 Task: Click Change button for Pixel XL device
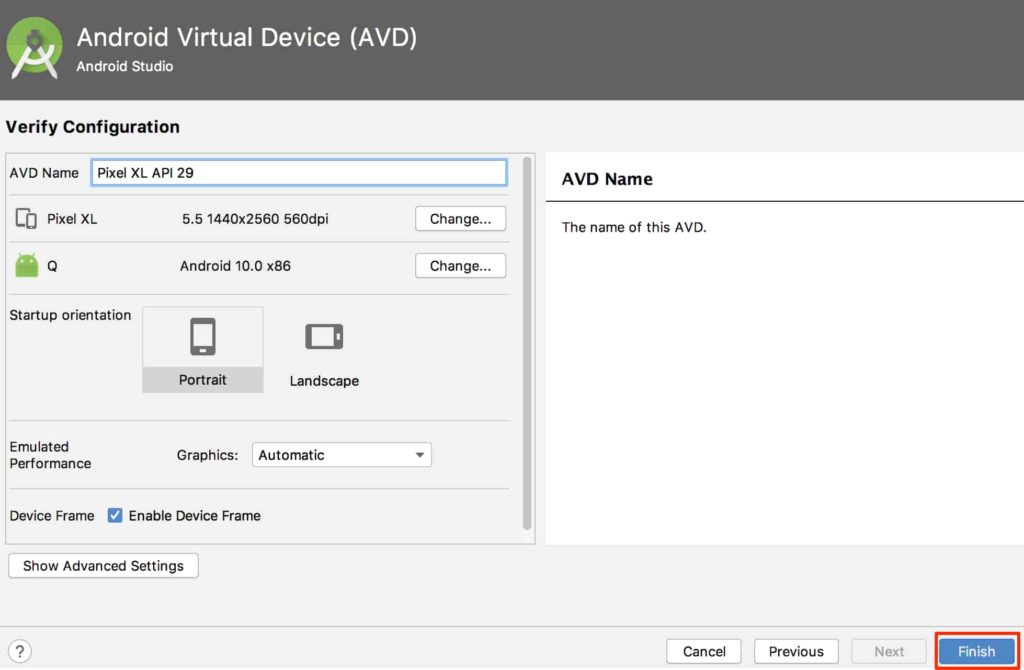[460, 219]
